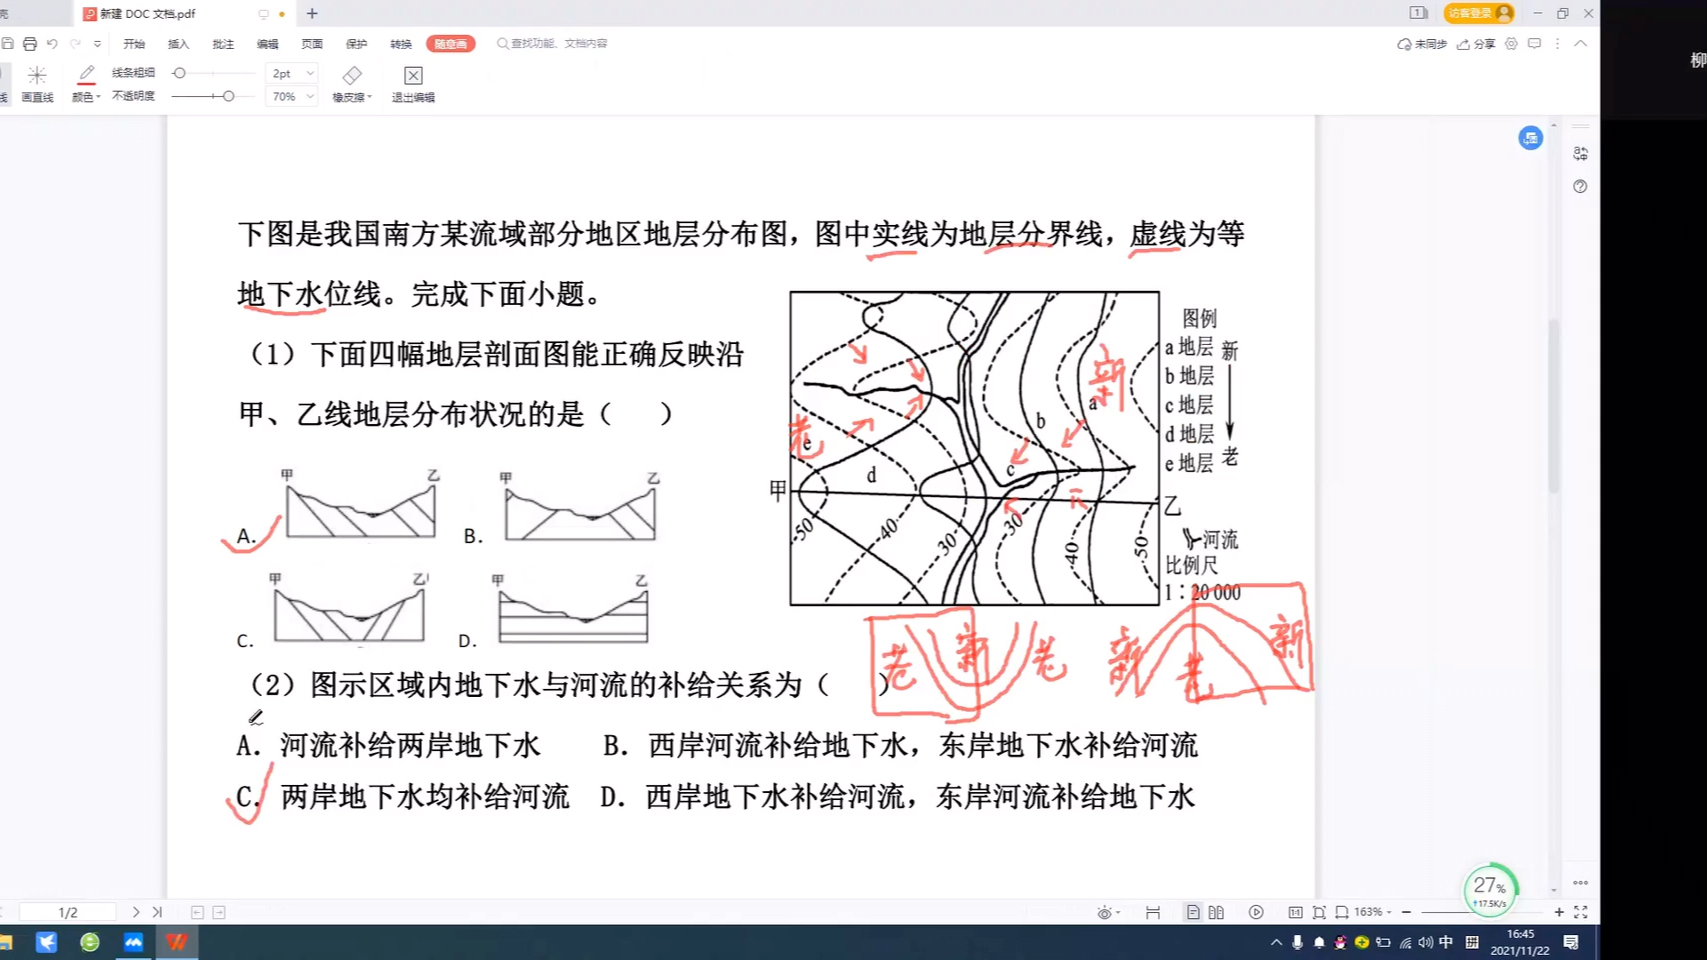Open the settings gear icon

pos(1511,44)
